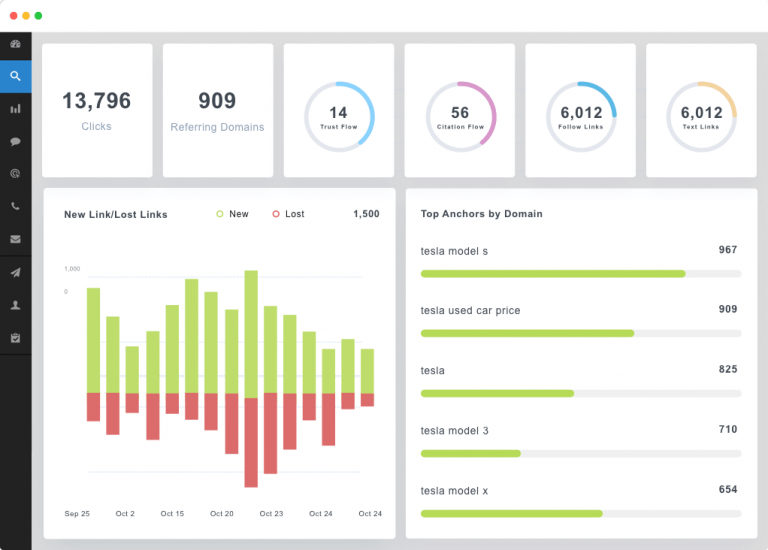This screenshot has height=550, width=768.
Task: Click the green zoom window button
Action: point(38,16)
